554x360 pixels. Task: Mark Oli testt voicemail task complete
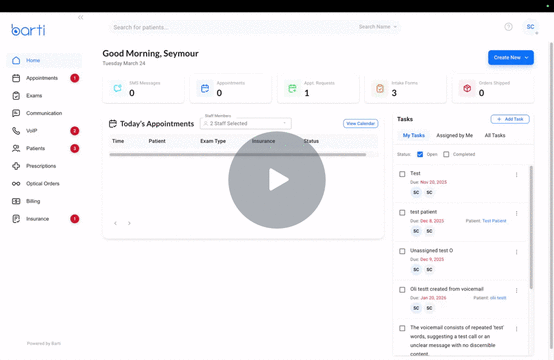point(402,290)
